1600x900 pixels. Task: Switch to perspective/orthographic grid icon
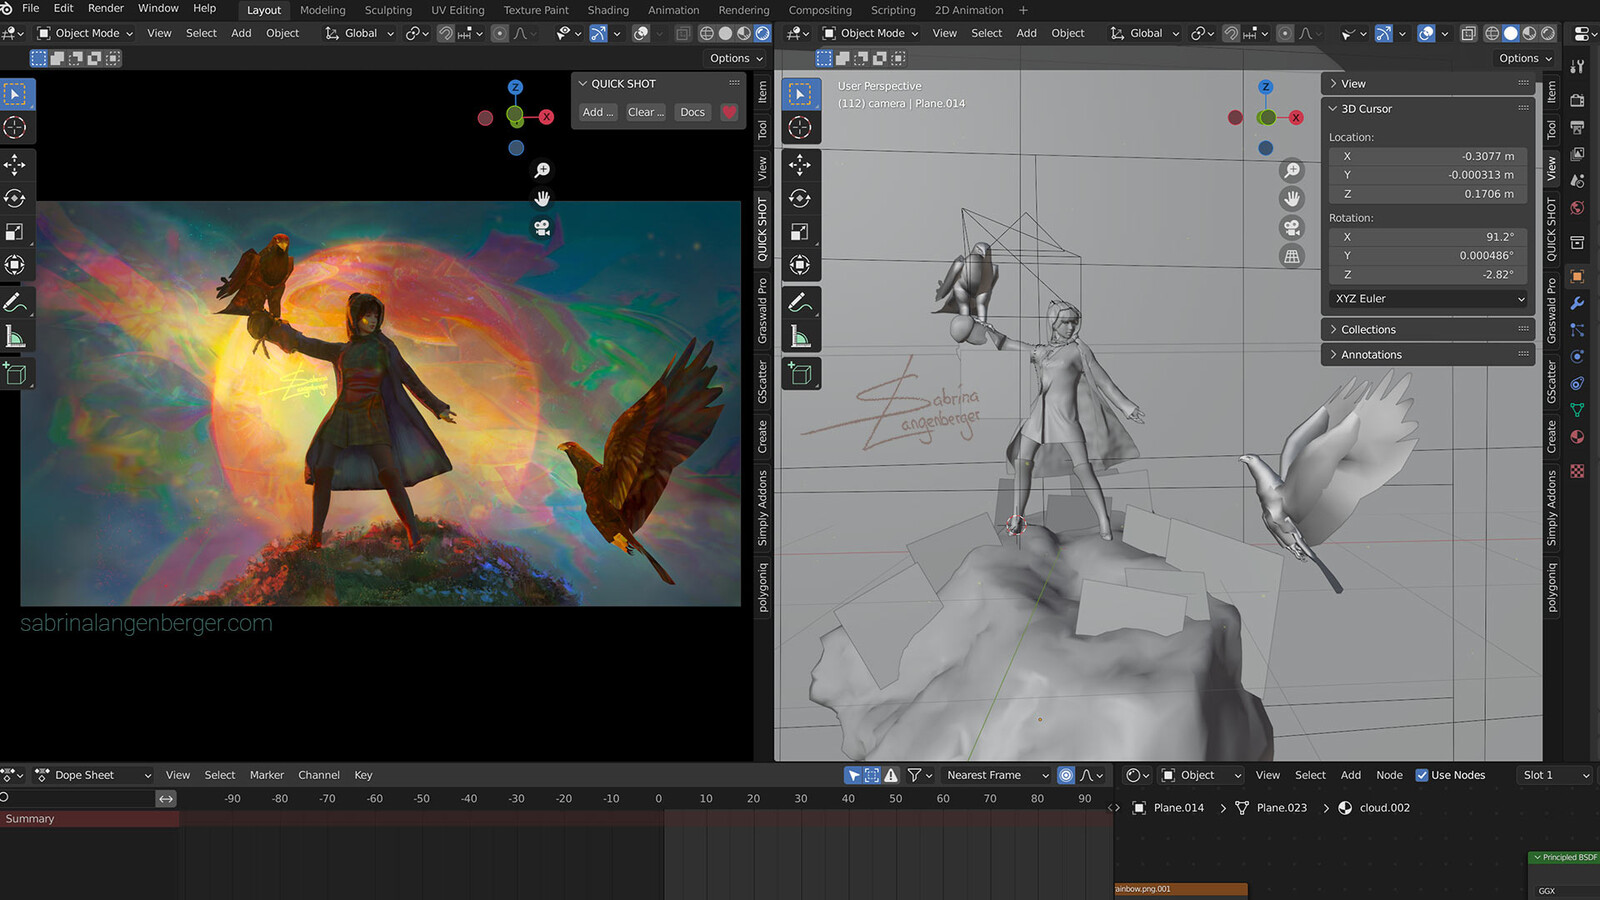coord(1292,257)
